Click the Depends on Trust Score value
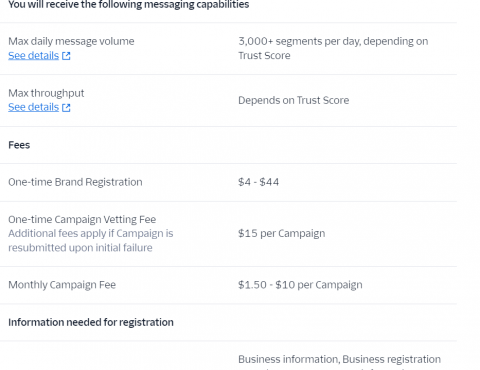480x370 pixels. (x=294, y=100)
